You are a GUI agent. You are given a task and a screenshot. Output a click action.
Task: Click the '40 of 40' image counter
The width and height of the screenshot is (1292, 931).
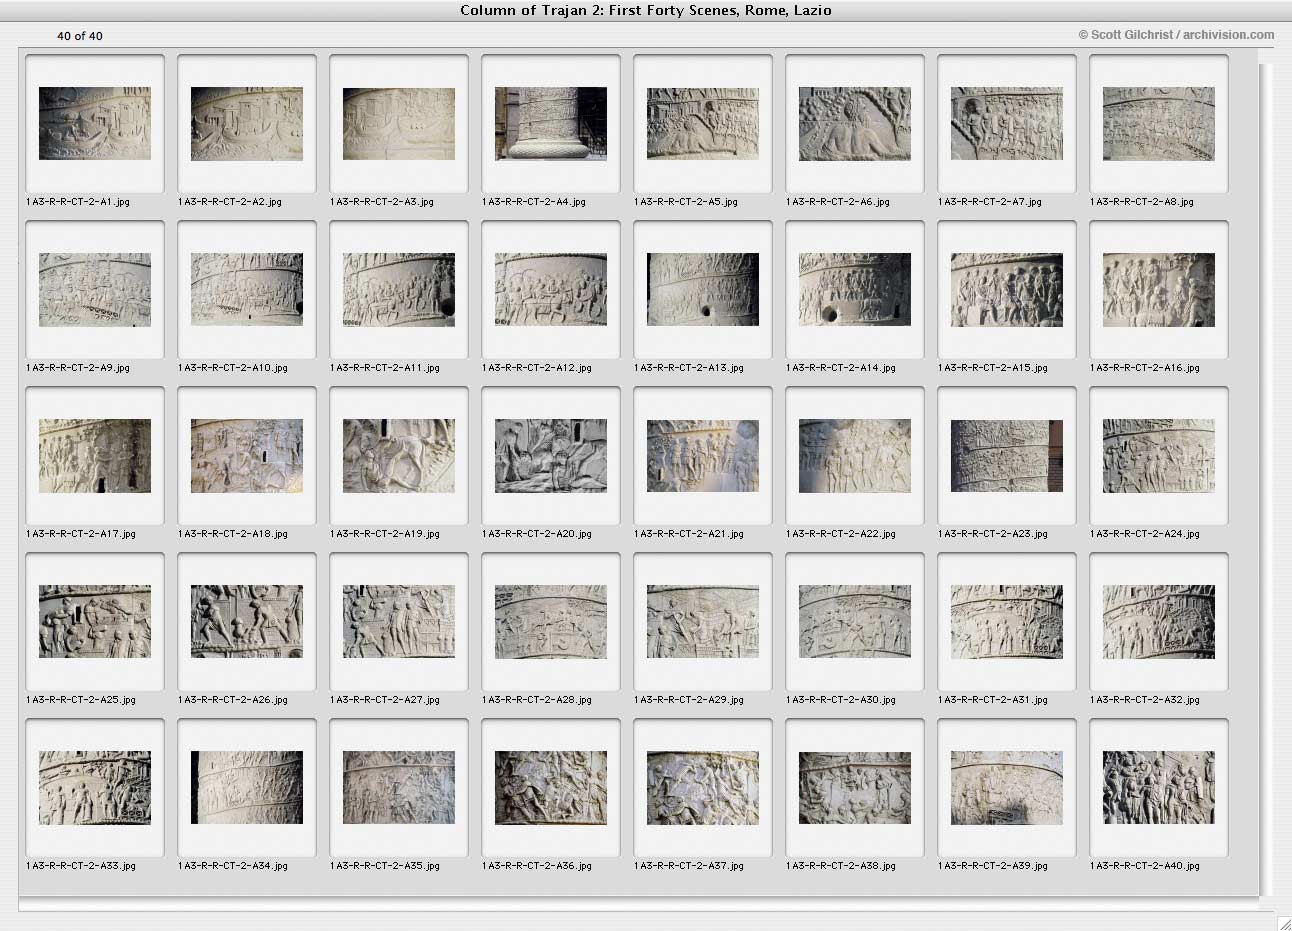pos(80,36)
